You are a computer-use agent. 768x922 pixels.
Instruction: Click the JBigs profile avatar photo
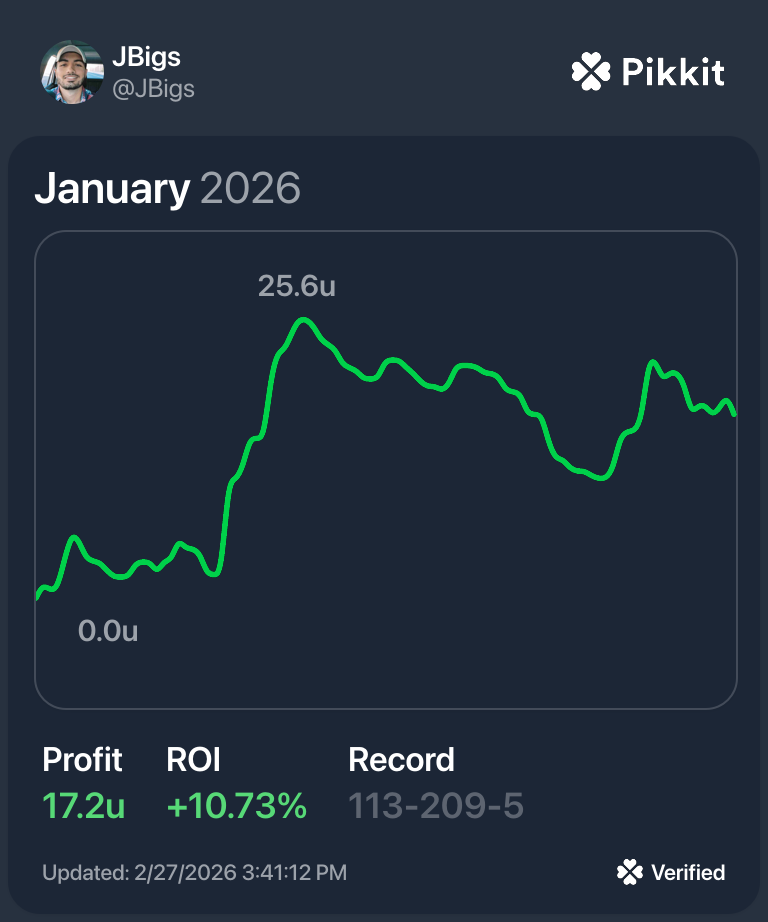pyautogui.click(x=71, y=72)
